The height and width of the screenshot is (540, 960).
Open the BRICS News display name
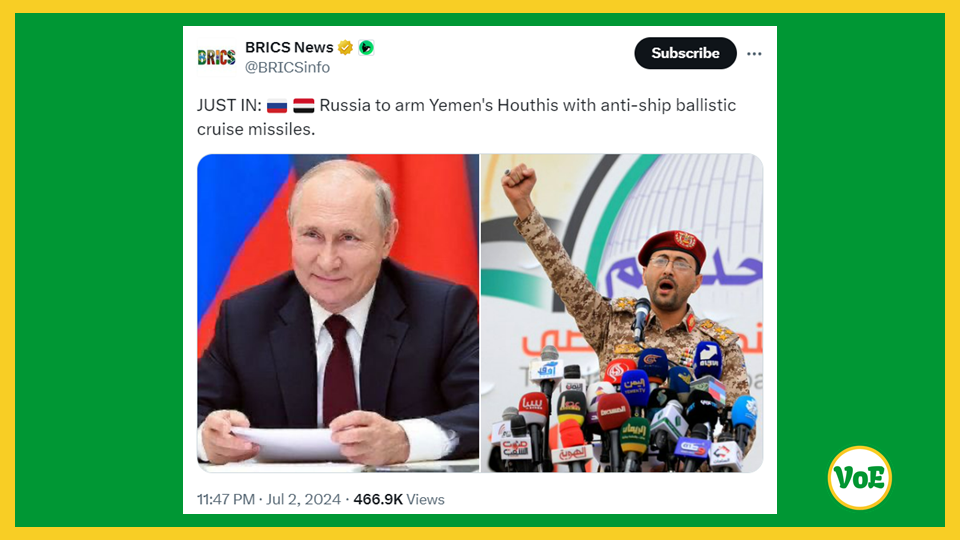(289, 47)
